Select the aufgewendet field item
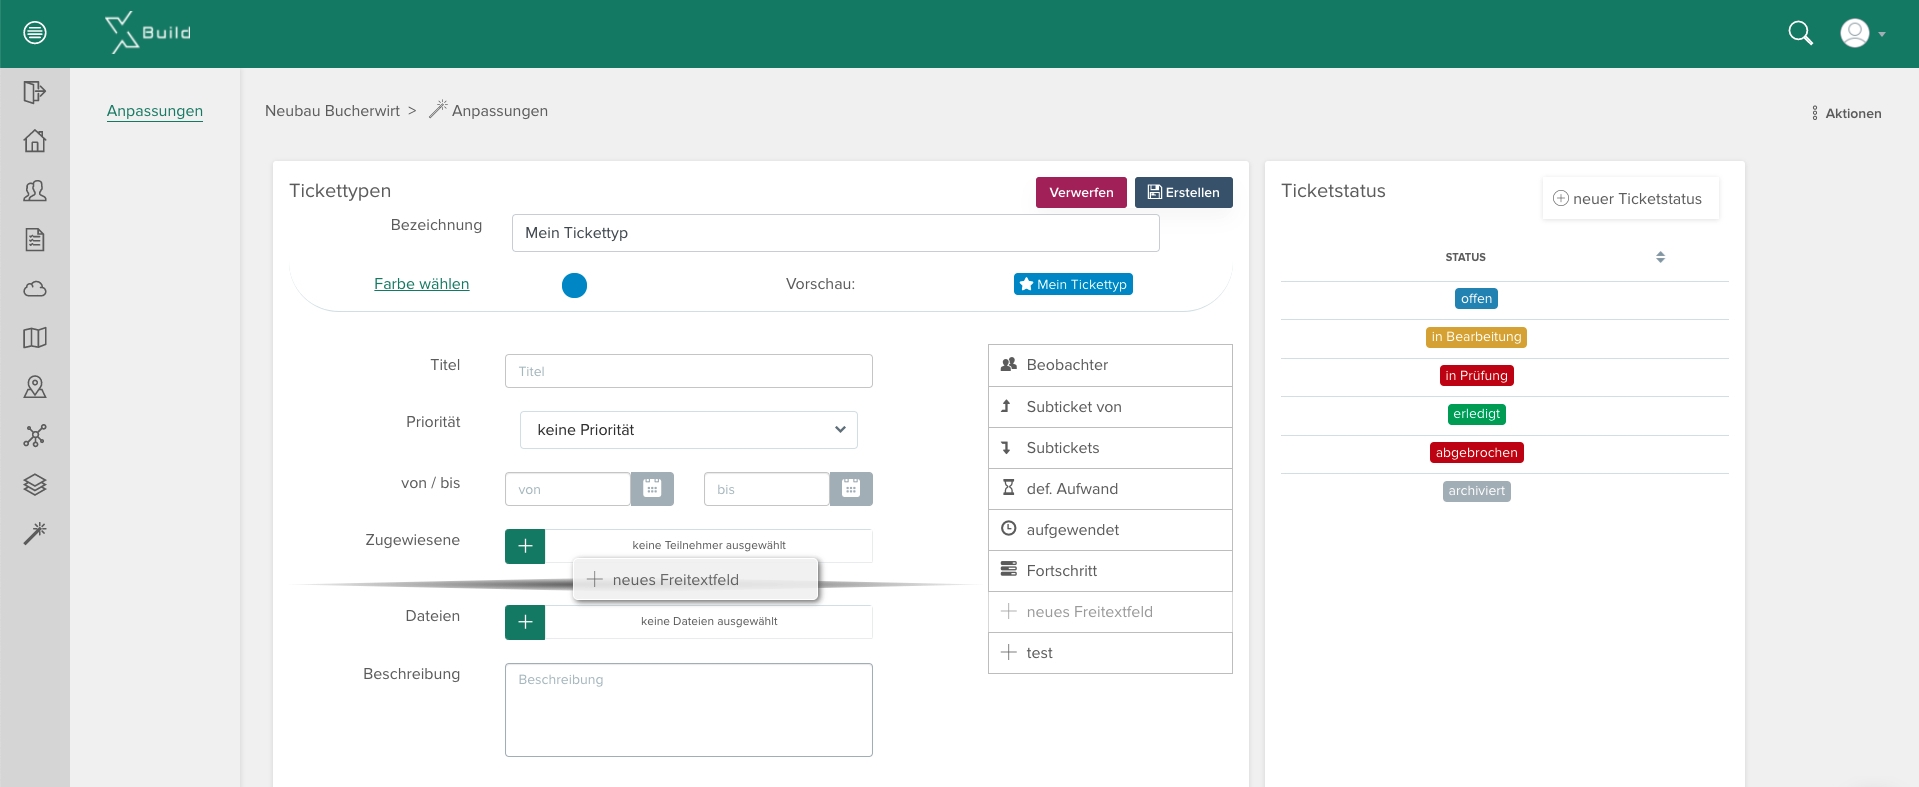The height and width of the screenshot is (787, 1919). [x=1110, y=530]
